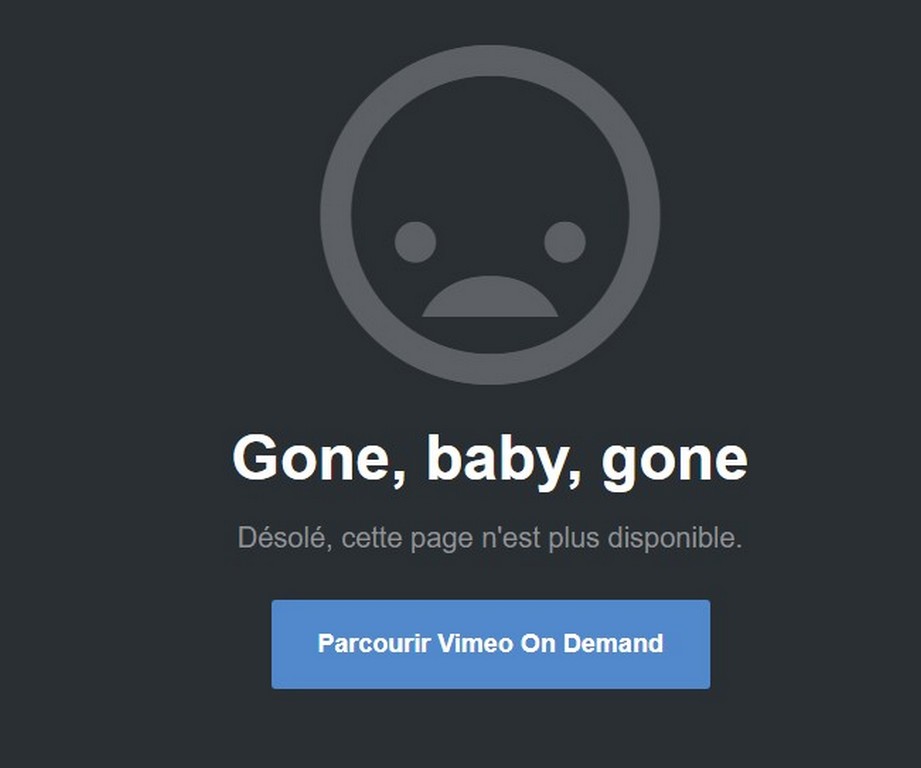Image resolution: width=921 pixels, height=768 pixels.
Task: Click the left eye of the sad face
Action: (415, 242)
